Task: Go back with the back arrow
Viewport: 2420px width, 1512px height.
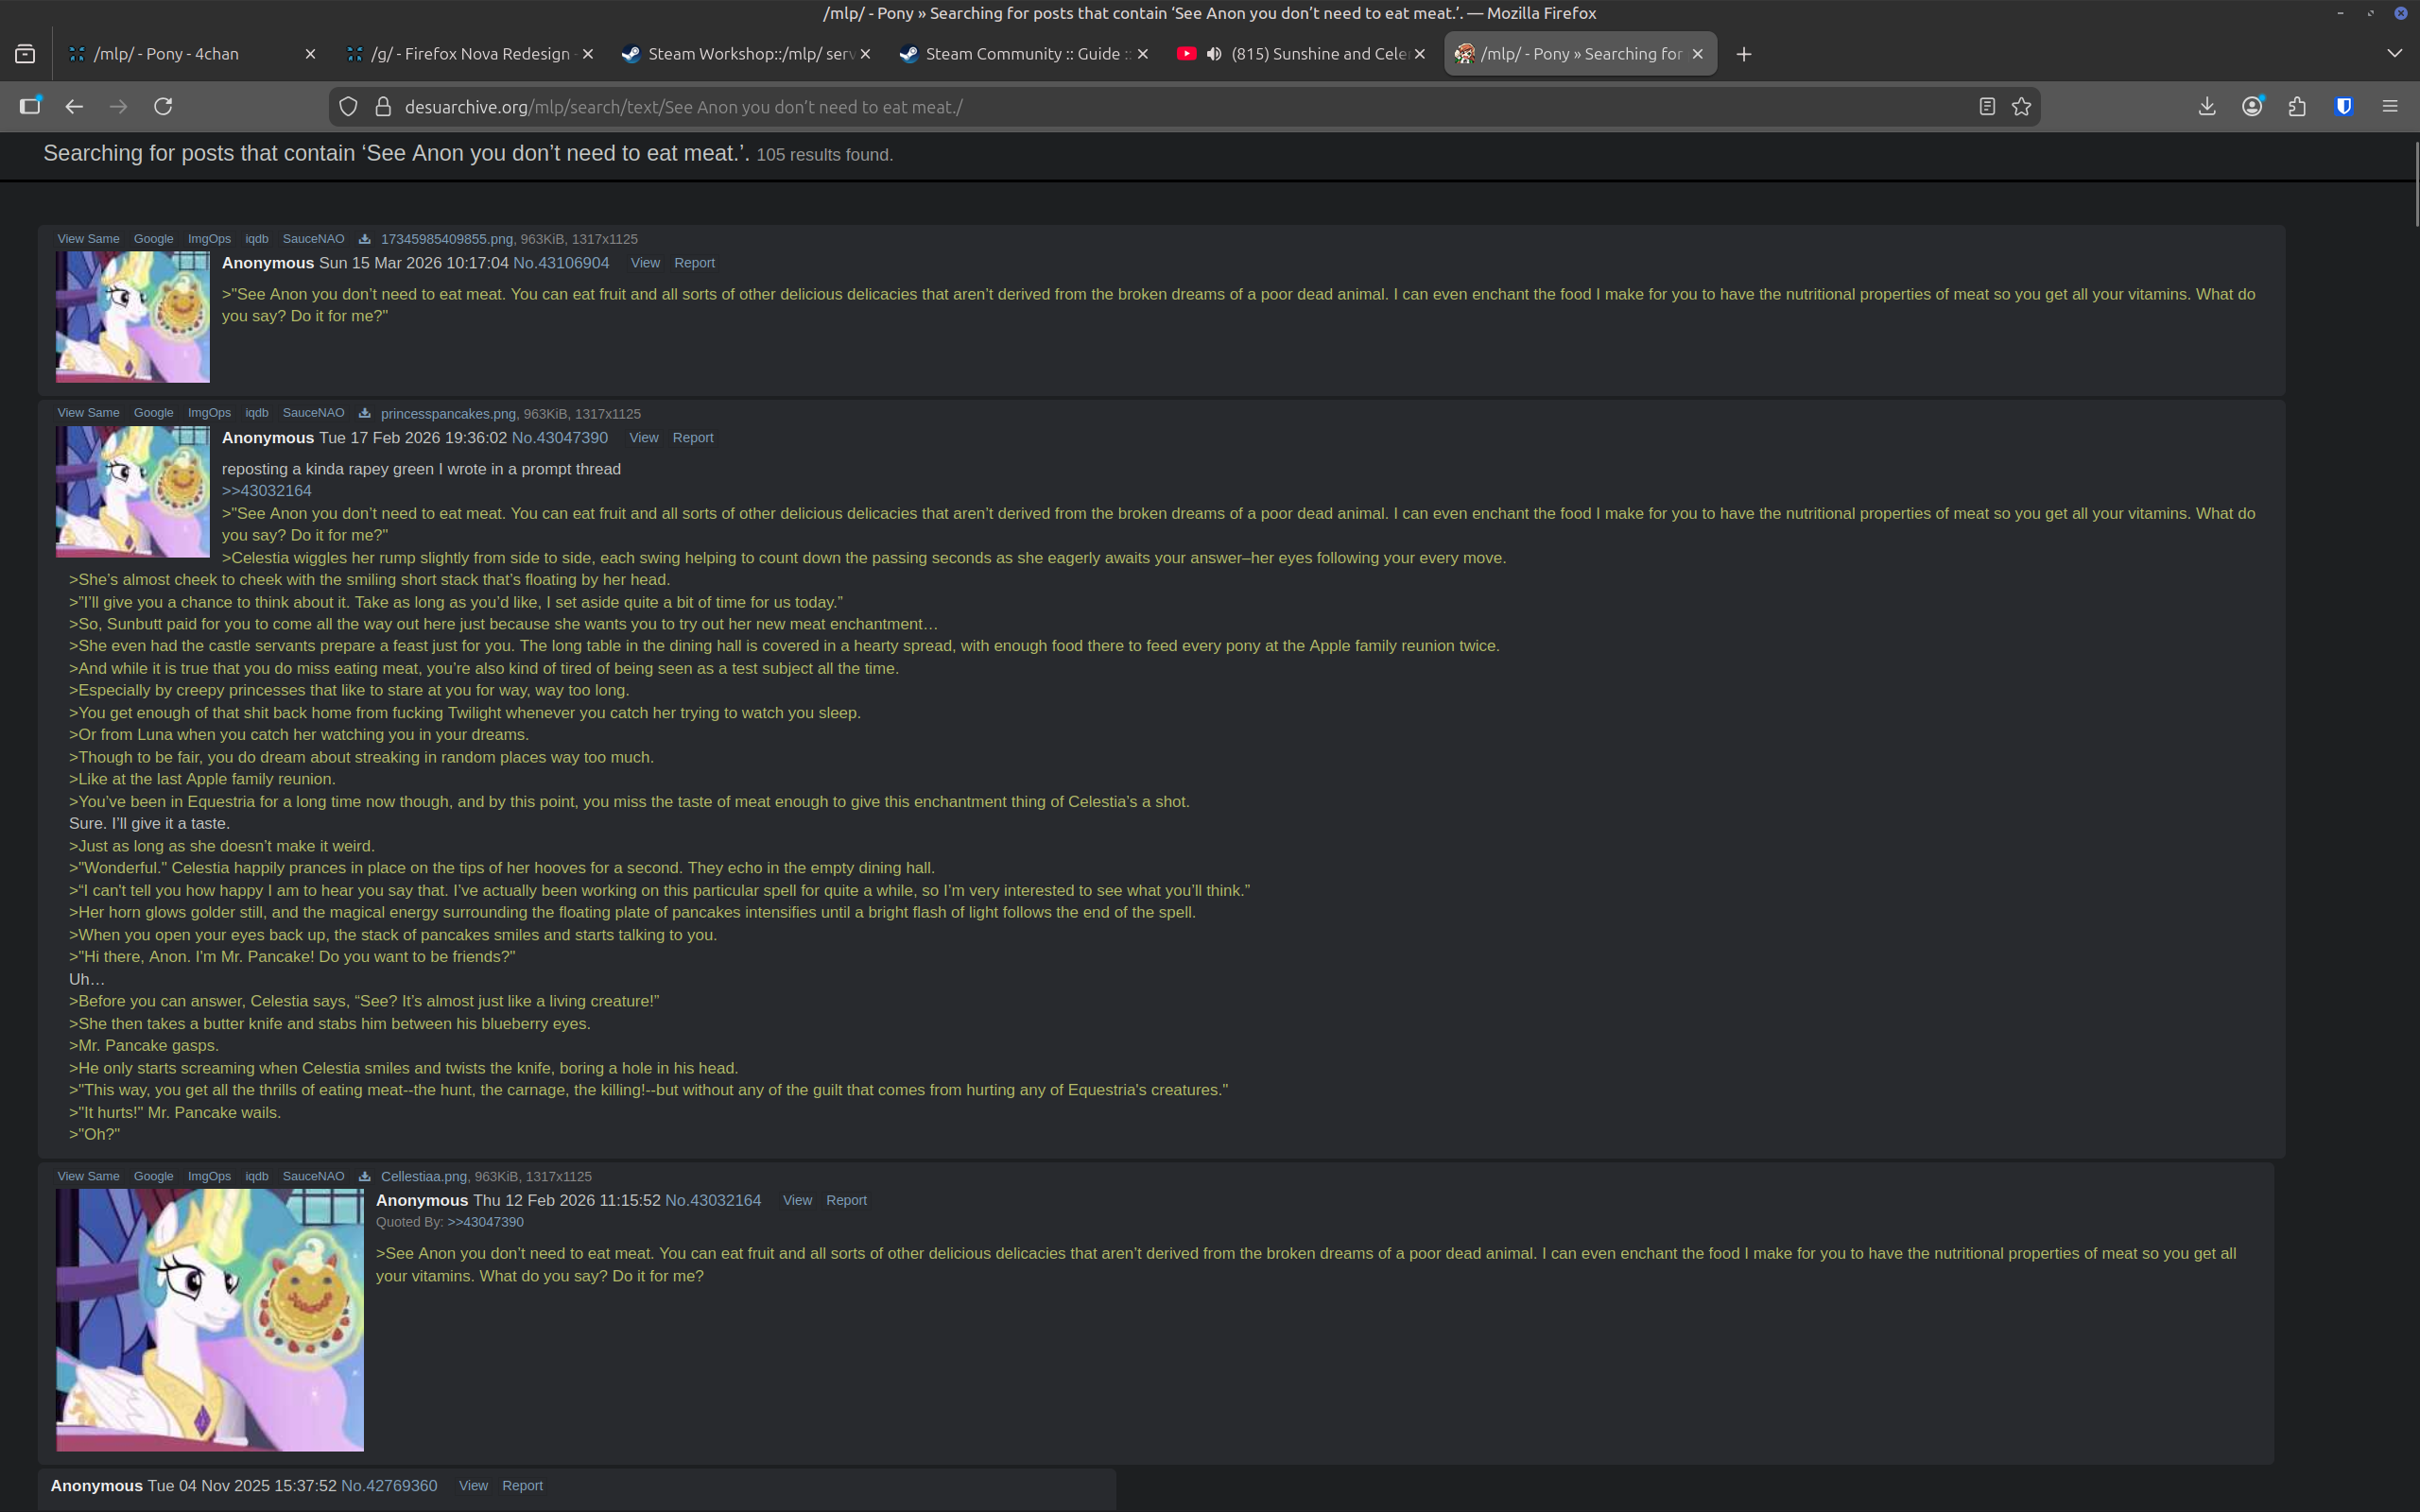Action: point(74,106)
